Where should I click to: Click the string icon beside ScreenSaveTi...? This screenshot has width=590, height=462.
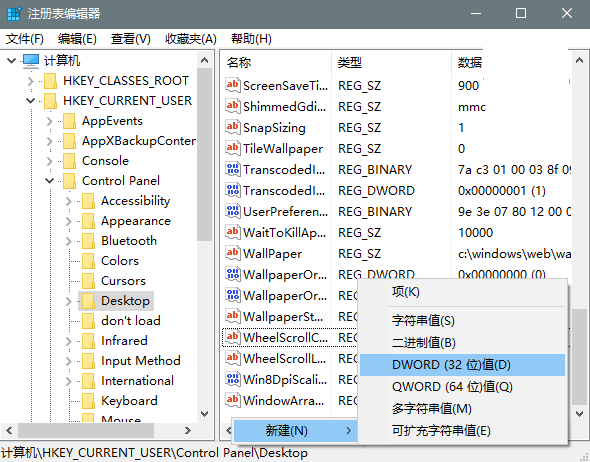pos(233,85)
